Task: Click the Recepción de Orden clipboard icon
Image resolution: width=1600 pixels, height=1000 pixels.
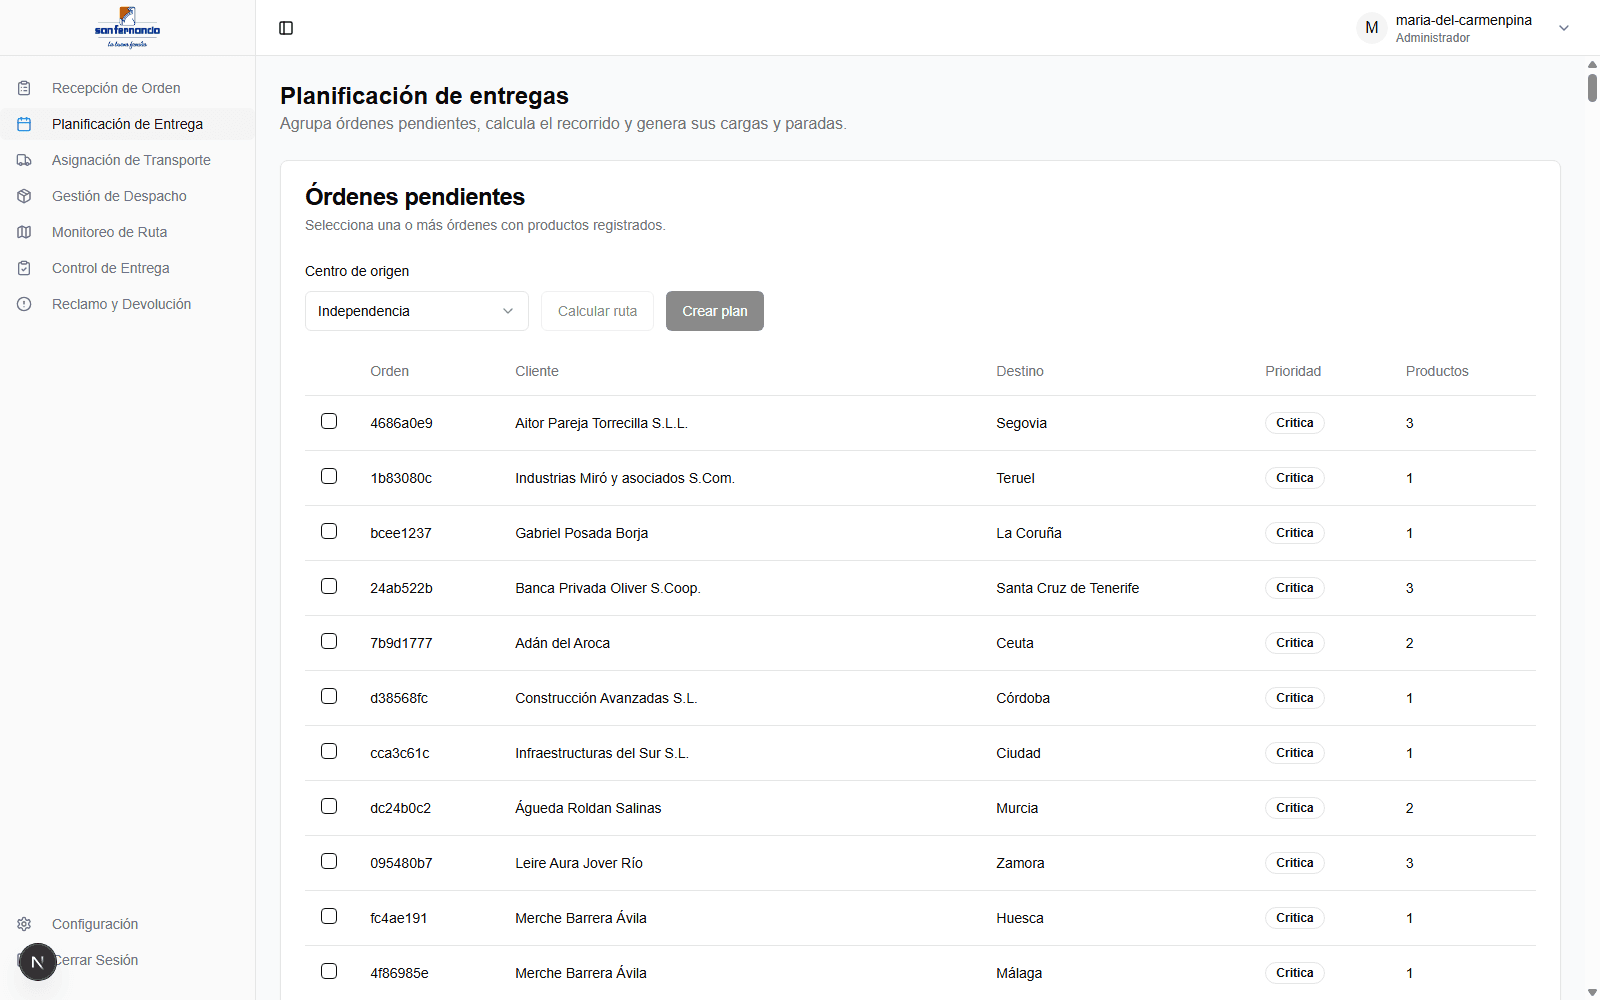Action: tap(24, 88)
